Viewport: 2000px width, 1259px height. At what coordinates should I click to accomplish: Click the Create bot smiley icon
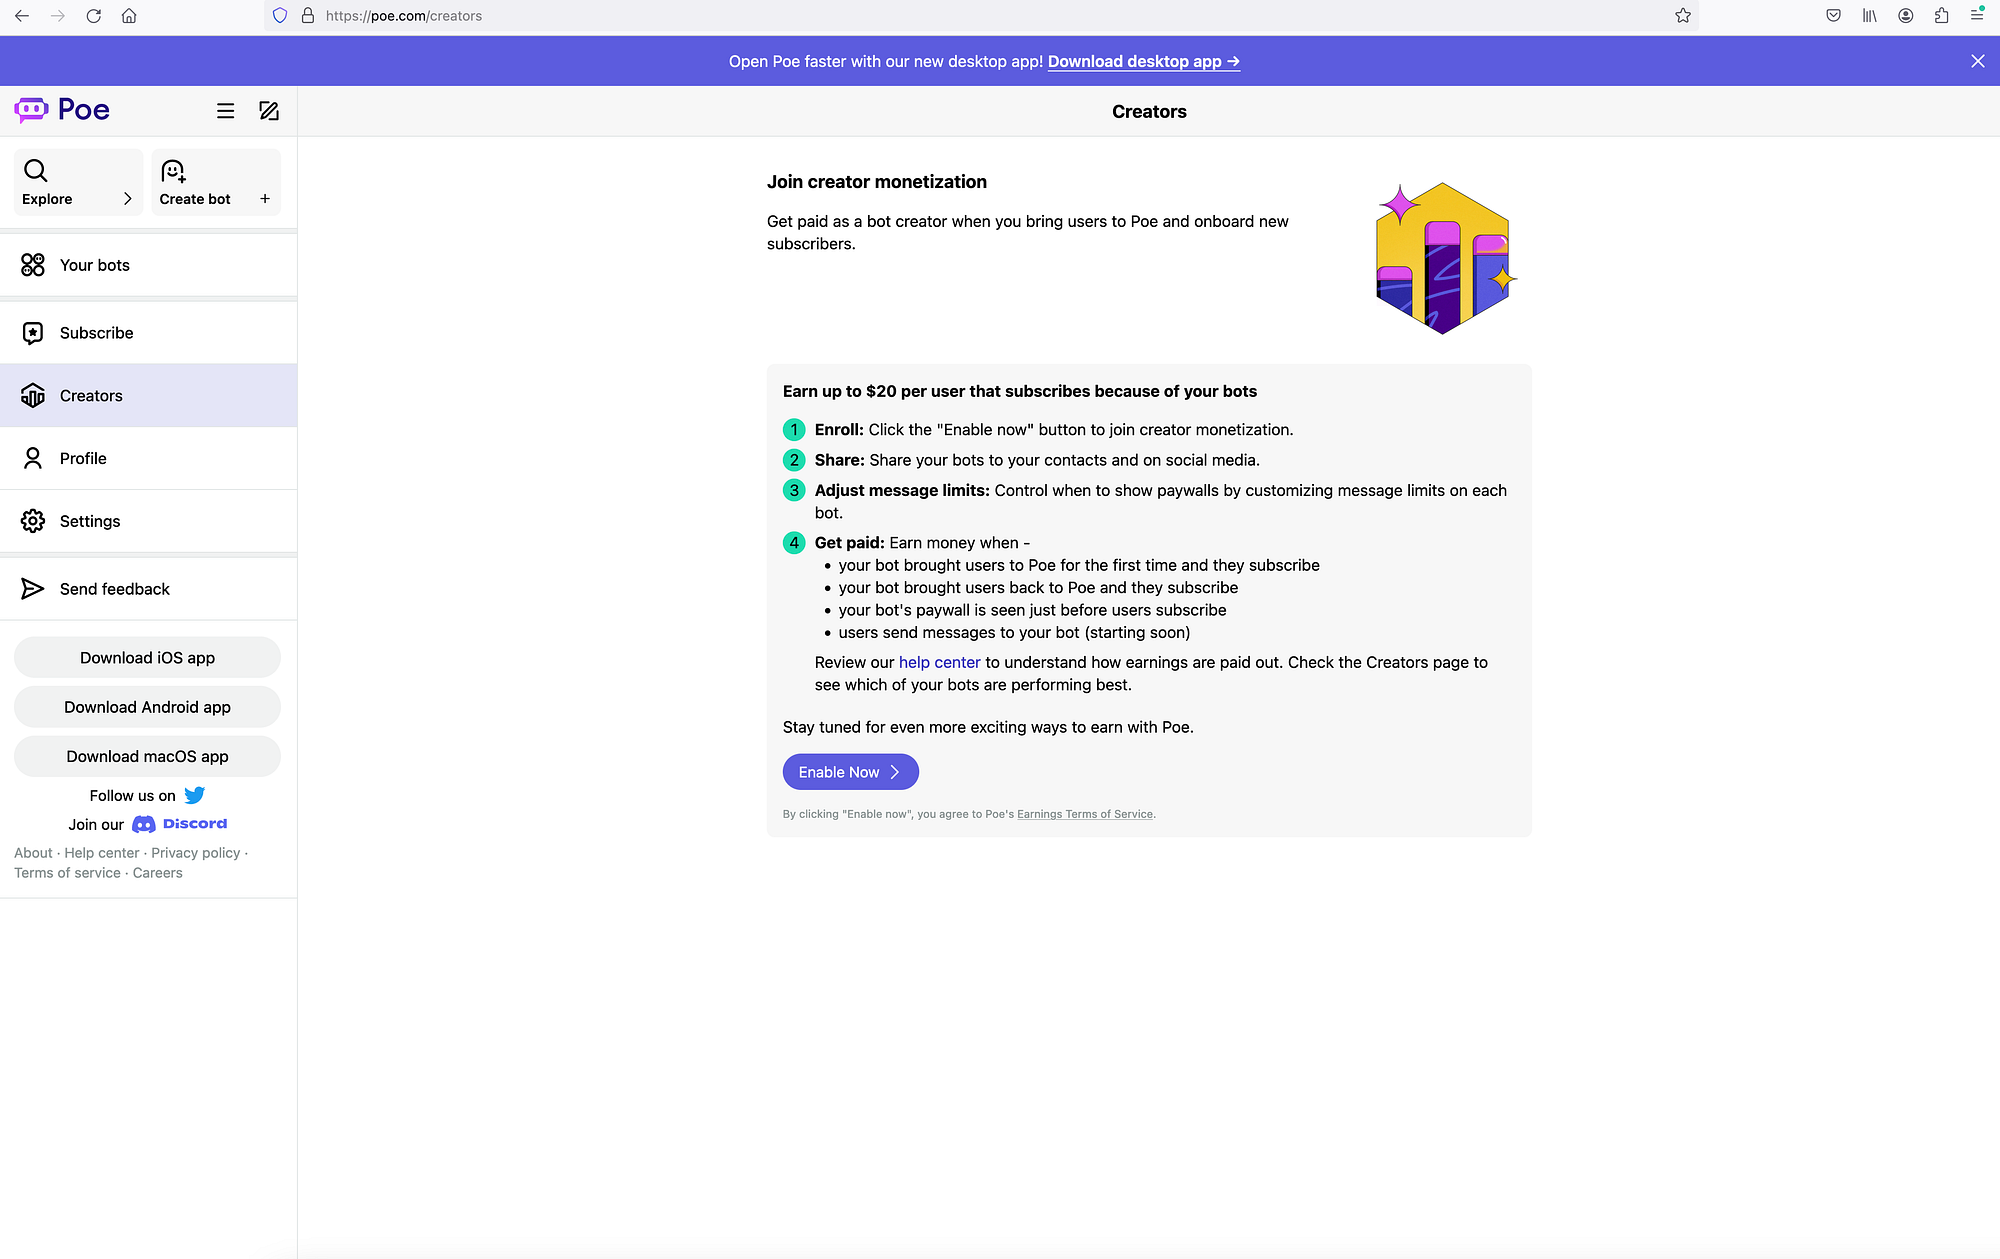click(x=173, y=171)
